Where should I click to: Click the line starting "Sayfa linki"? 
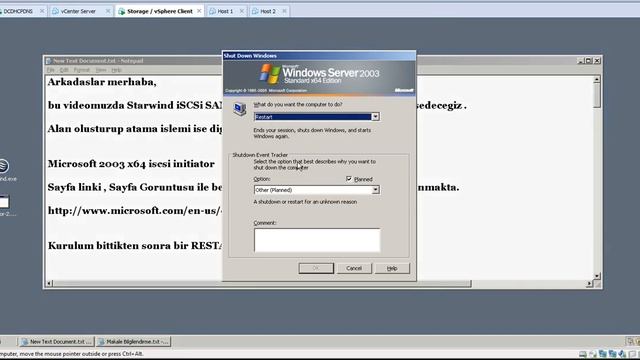(135, 187)
